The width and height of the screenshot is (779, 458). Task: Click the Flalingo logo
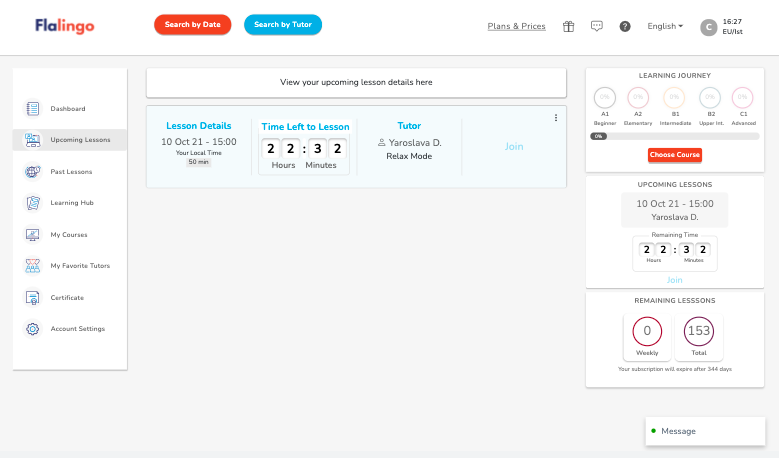(65, 25)
